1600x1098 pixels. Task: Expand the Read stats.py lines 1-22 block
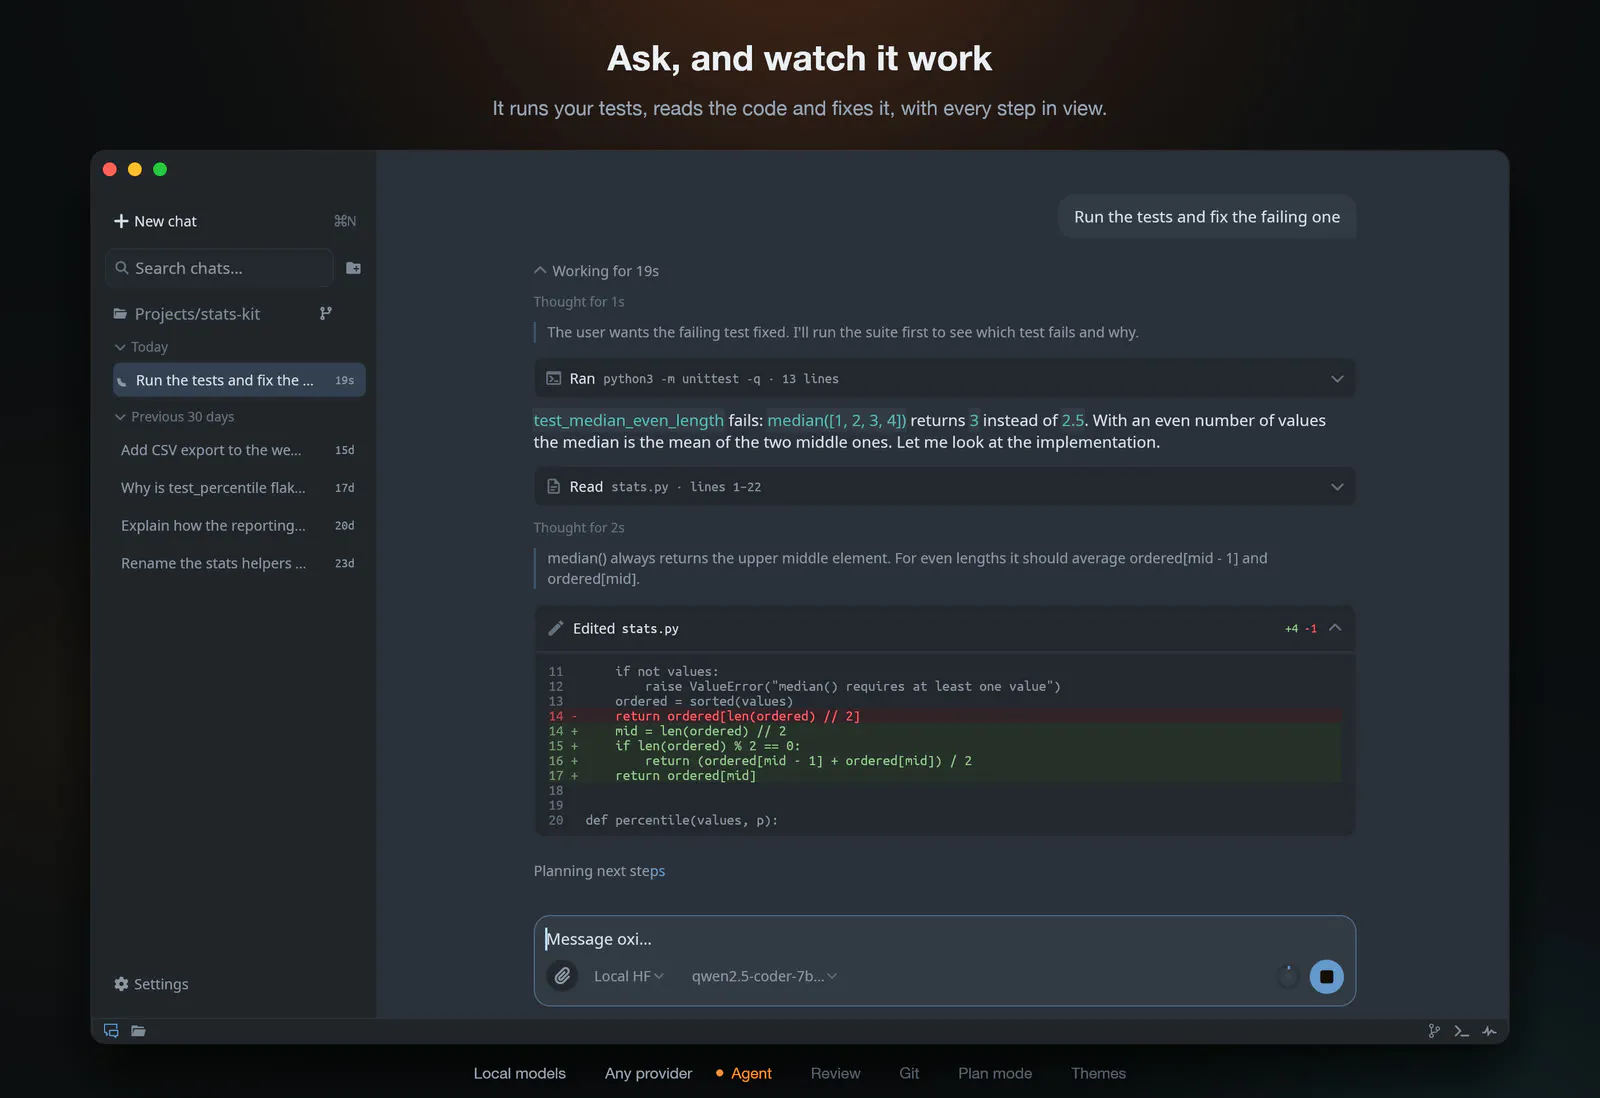click(x=1337, y=486)
